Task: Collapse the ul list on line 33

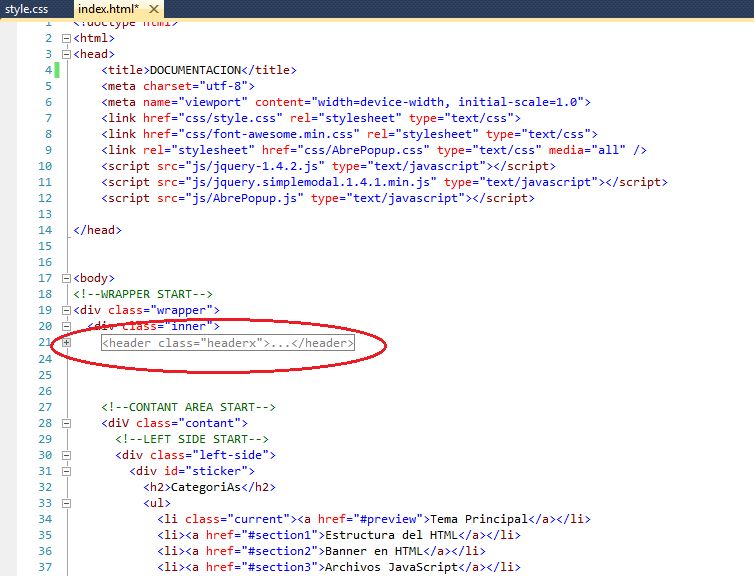Action: point(66,503)
